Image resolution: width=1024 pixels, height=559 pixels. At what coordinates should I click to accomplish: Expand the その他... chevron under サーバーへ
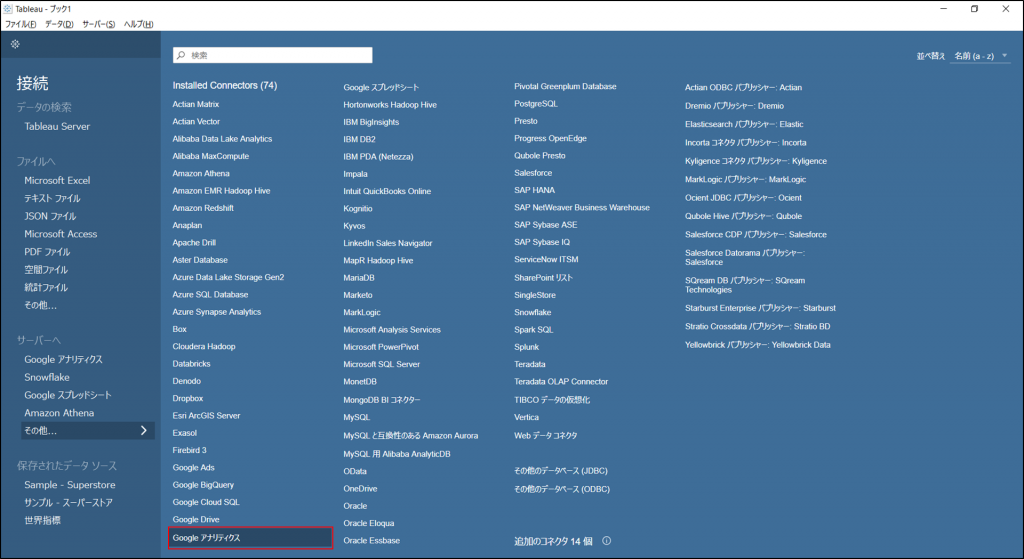pyautogui.click(x=144, y=430)
